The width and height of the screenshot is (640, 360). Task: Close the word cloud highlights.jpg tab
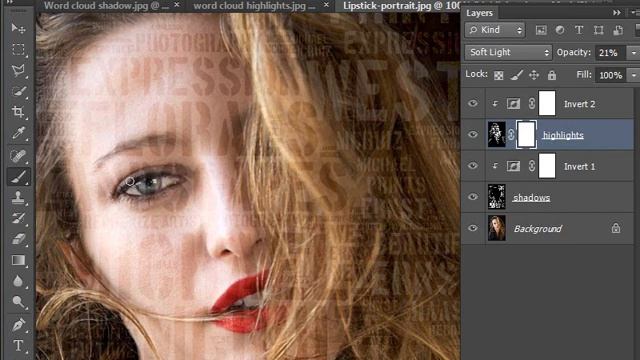(x=326, y=4)
